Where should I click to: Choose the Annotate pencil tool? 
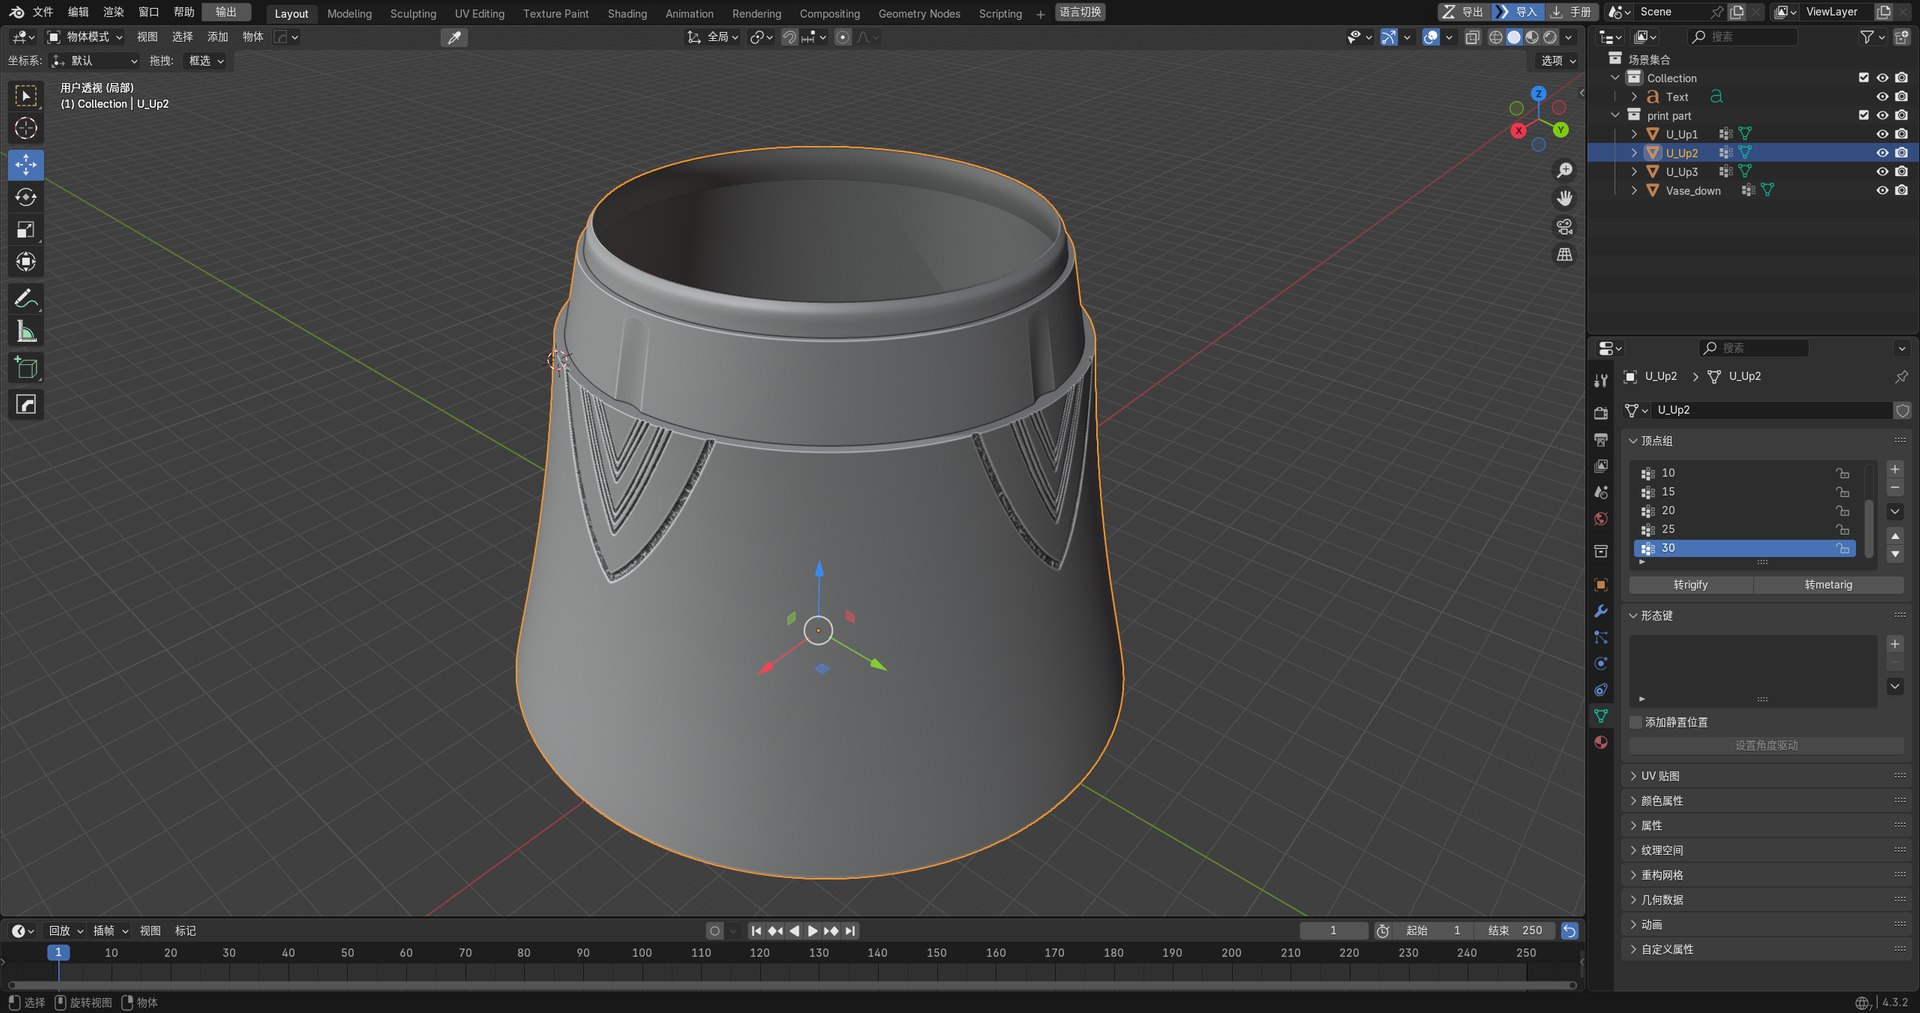click(26, 299)
